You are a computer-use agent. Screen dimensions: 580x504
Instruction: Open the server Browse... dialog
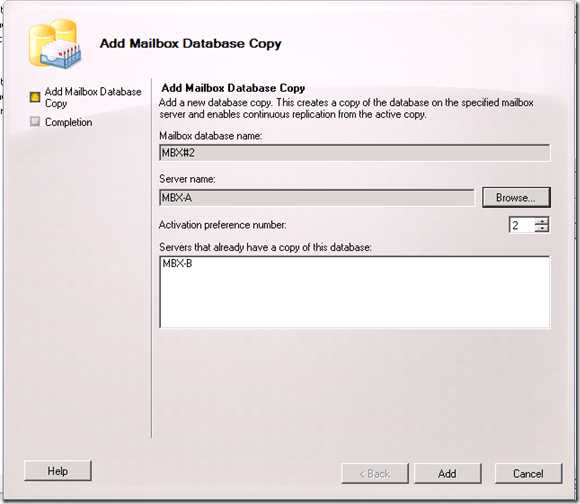[x=516, y=197]
